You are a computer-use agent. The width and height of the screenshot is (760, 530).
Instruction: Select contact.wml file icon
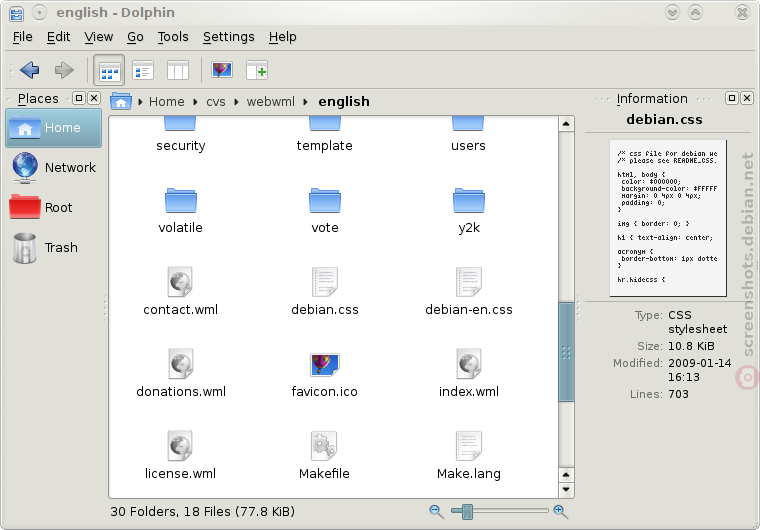pos(180,282)
